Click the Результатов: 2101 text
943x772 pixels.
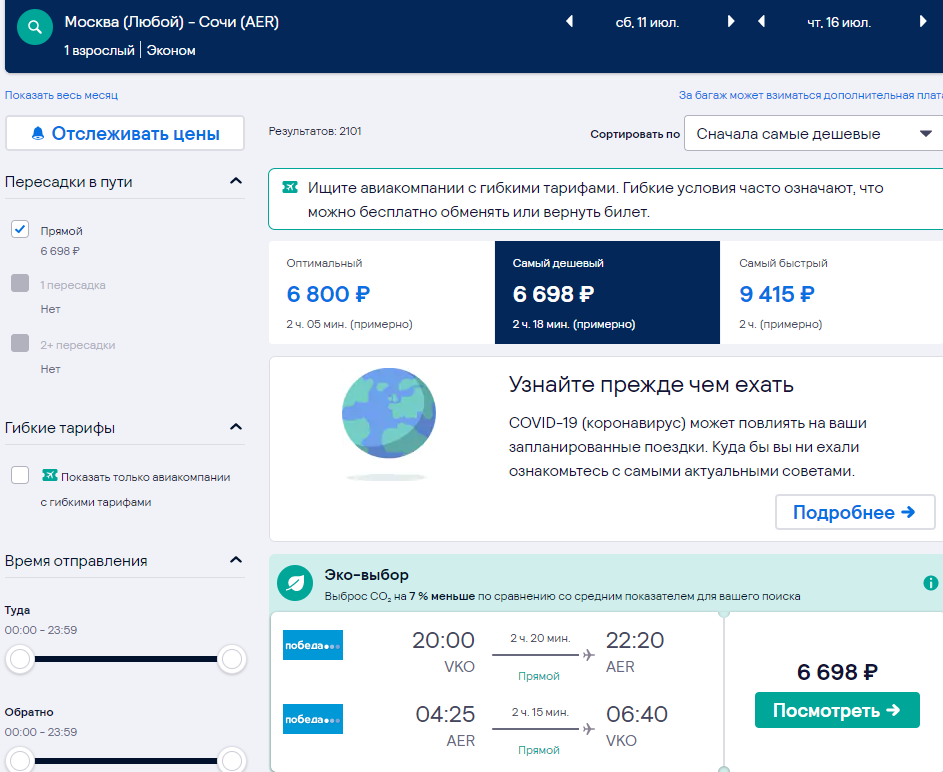click(315, 131)
